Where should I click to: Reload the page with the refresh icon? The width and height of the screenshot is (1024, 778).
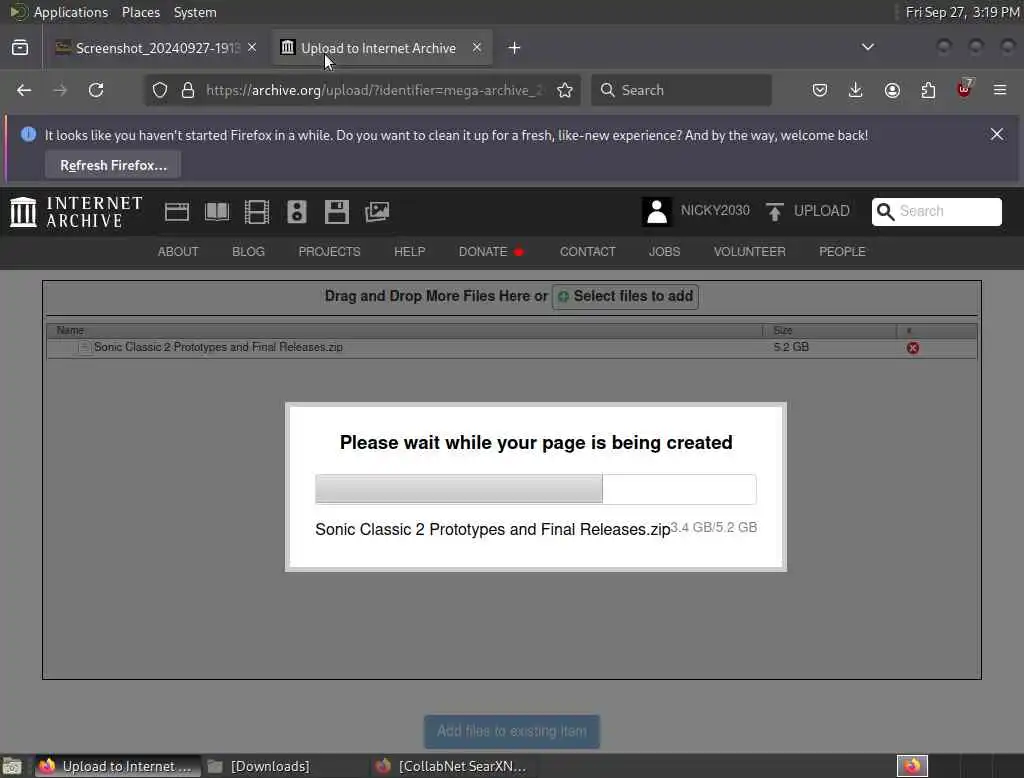[96, 90]
